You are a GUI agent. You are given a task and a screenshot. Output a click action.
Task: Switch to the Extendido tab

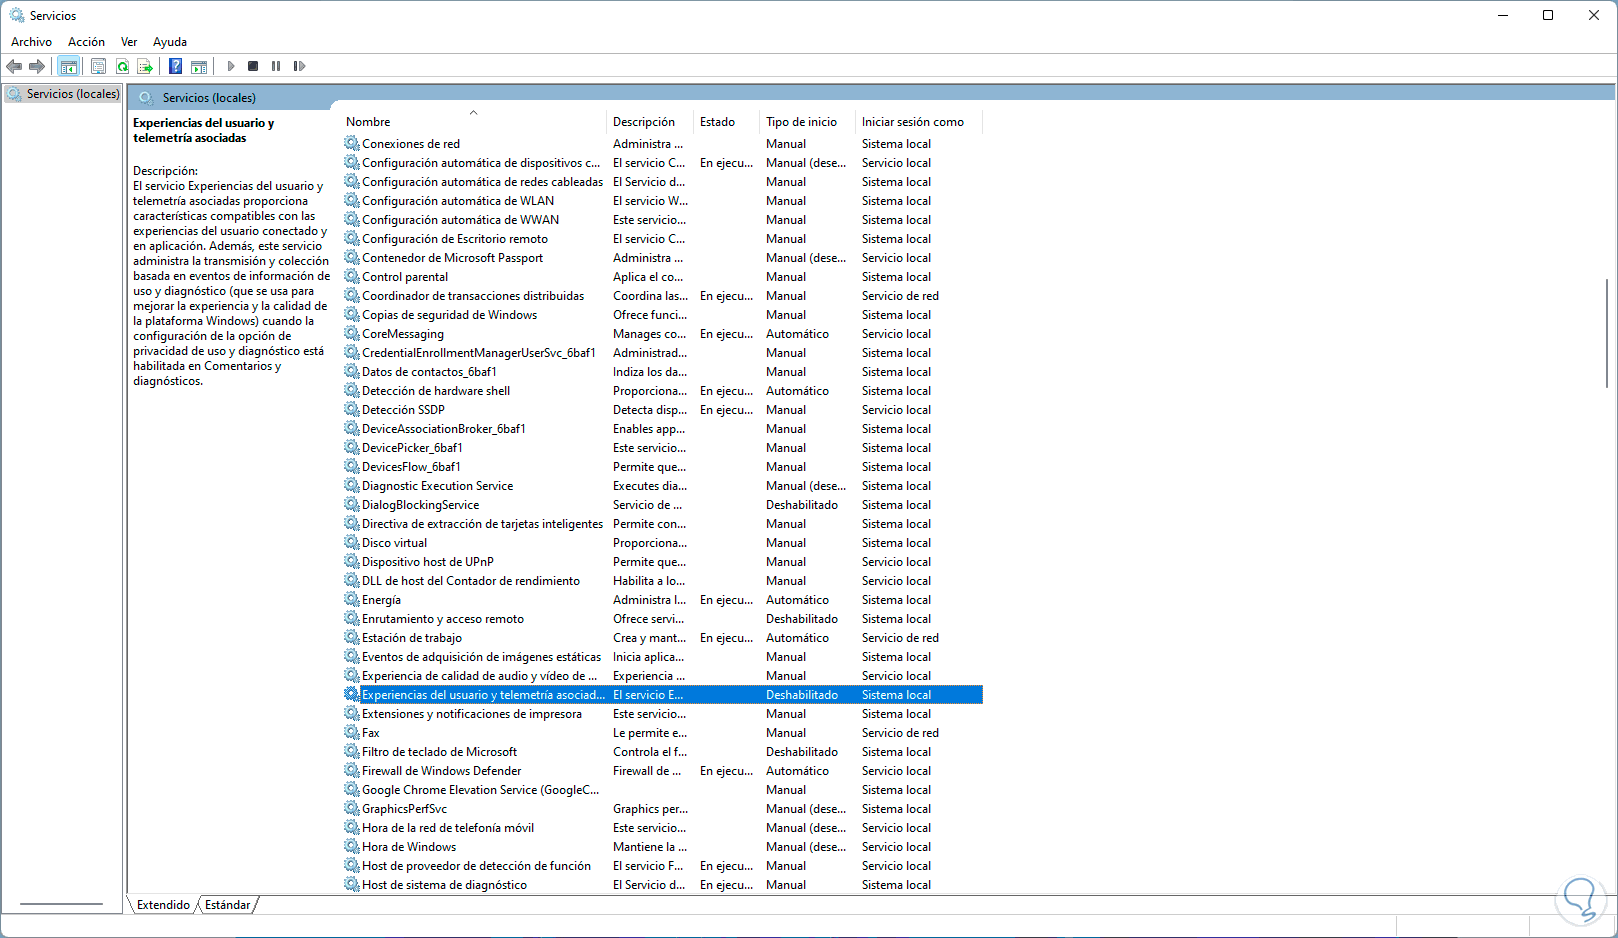[x=163, y=905]
